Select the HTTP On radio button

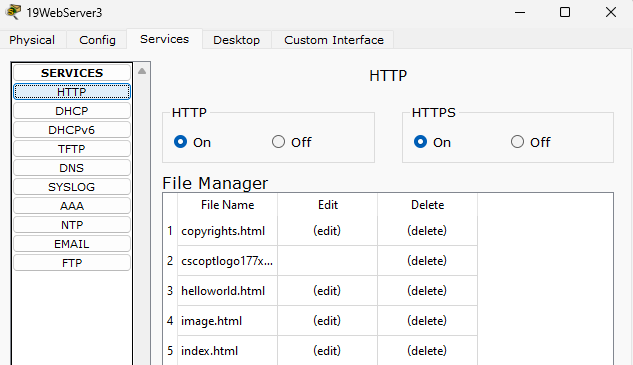coord(180,142)
